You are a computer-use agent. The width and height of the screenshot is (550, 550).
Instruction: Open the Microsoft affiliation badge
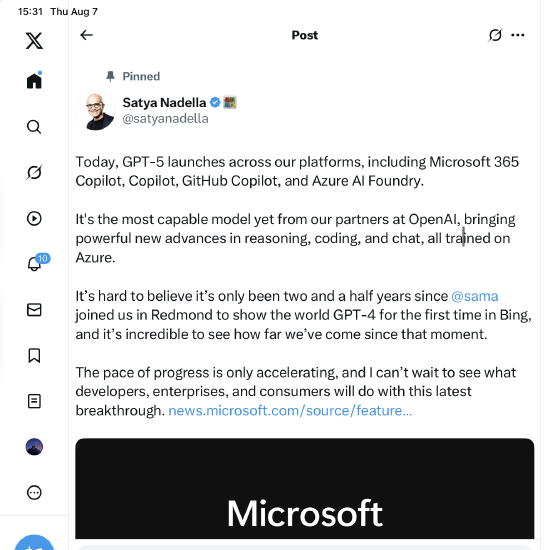tap(230, 103)
